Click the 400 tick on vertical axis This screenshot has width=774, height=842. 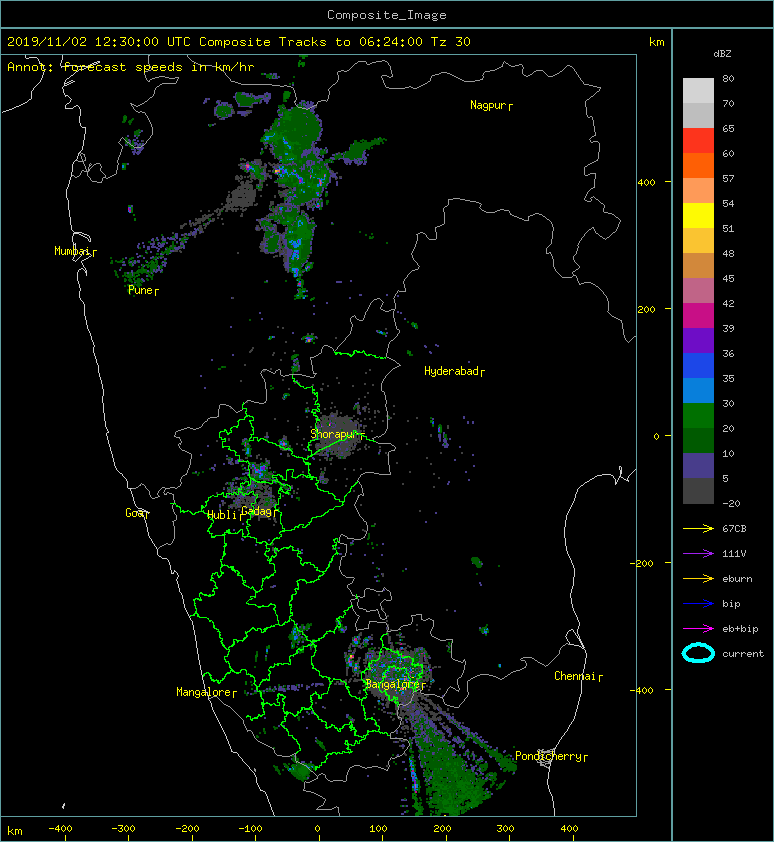point(647,183)
